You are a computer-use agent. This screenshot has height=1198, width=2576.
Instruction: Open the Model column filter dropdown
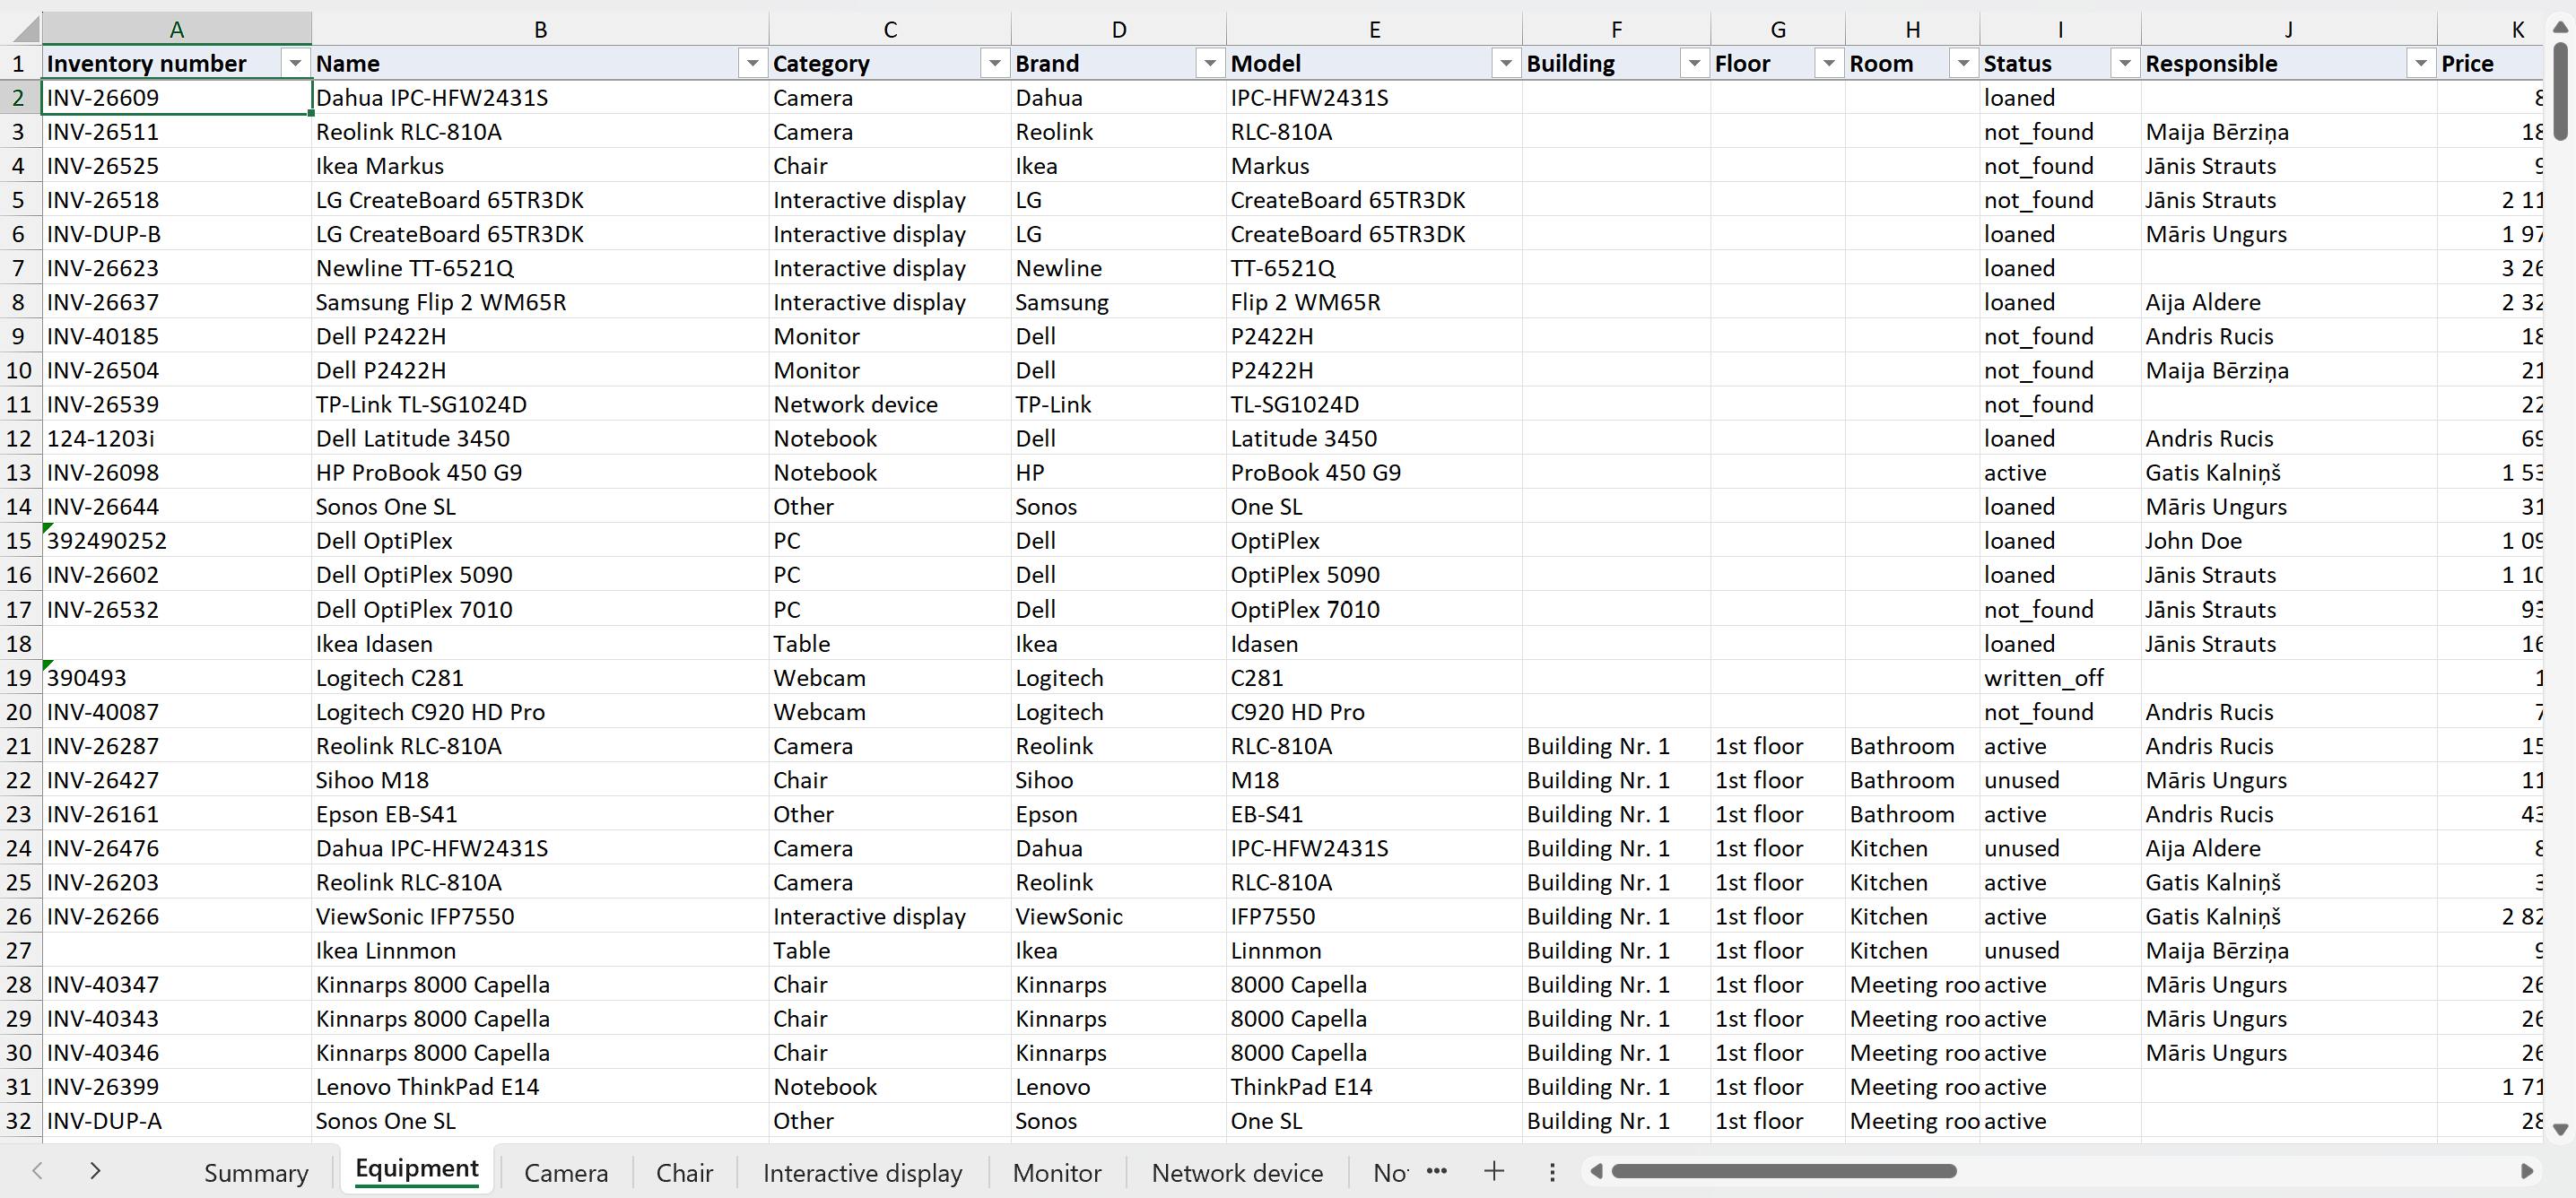pos(1505,64)
